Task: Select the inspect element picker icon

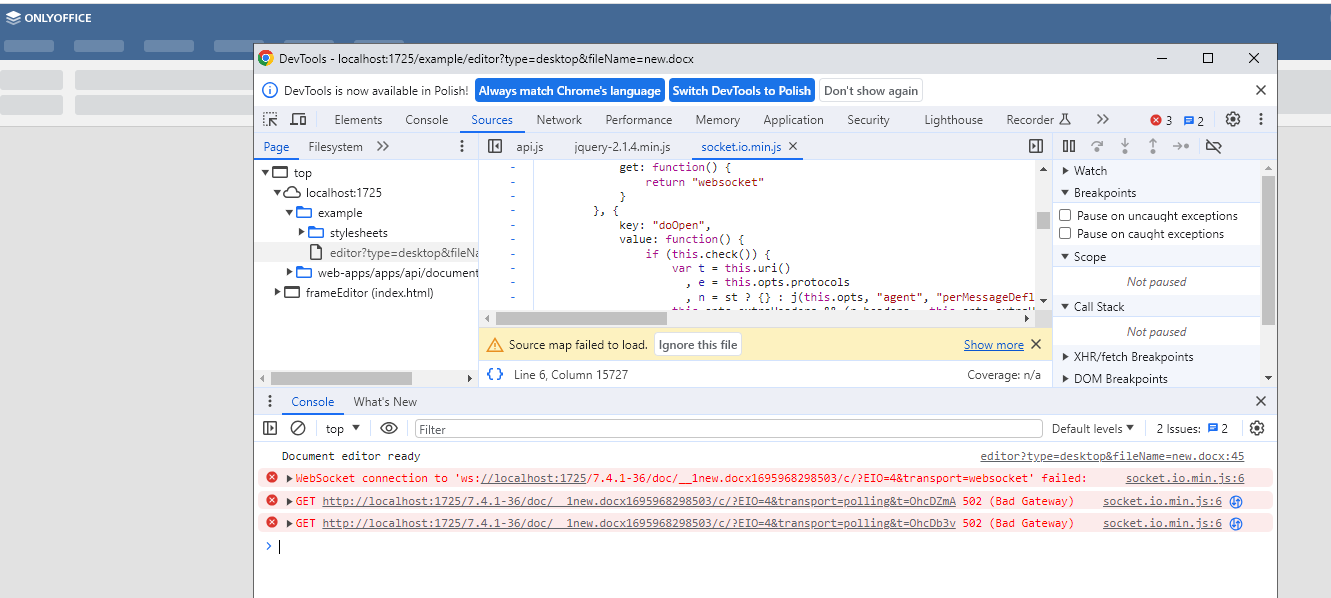Action: [x=270, y=119]
